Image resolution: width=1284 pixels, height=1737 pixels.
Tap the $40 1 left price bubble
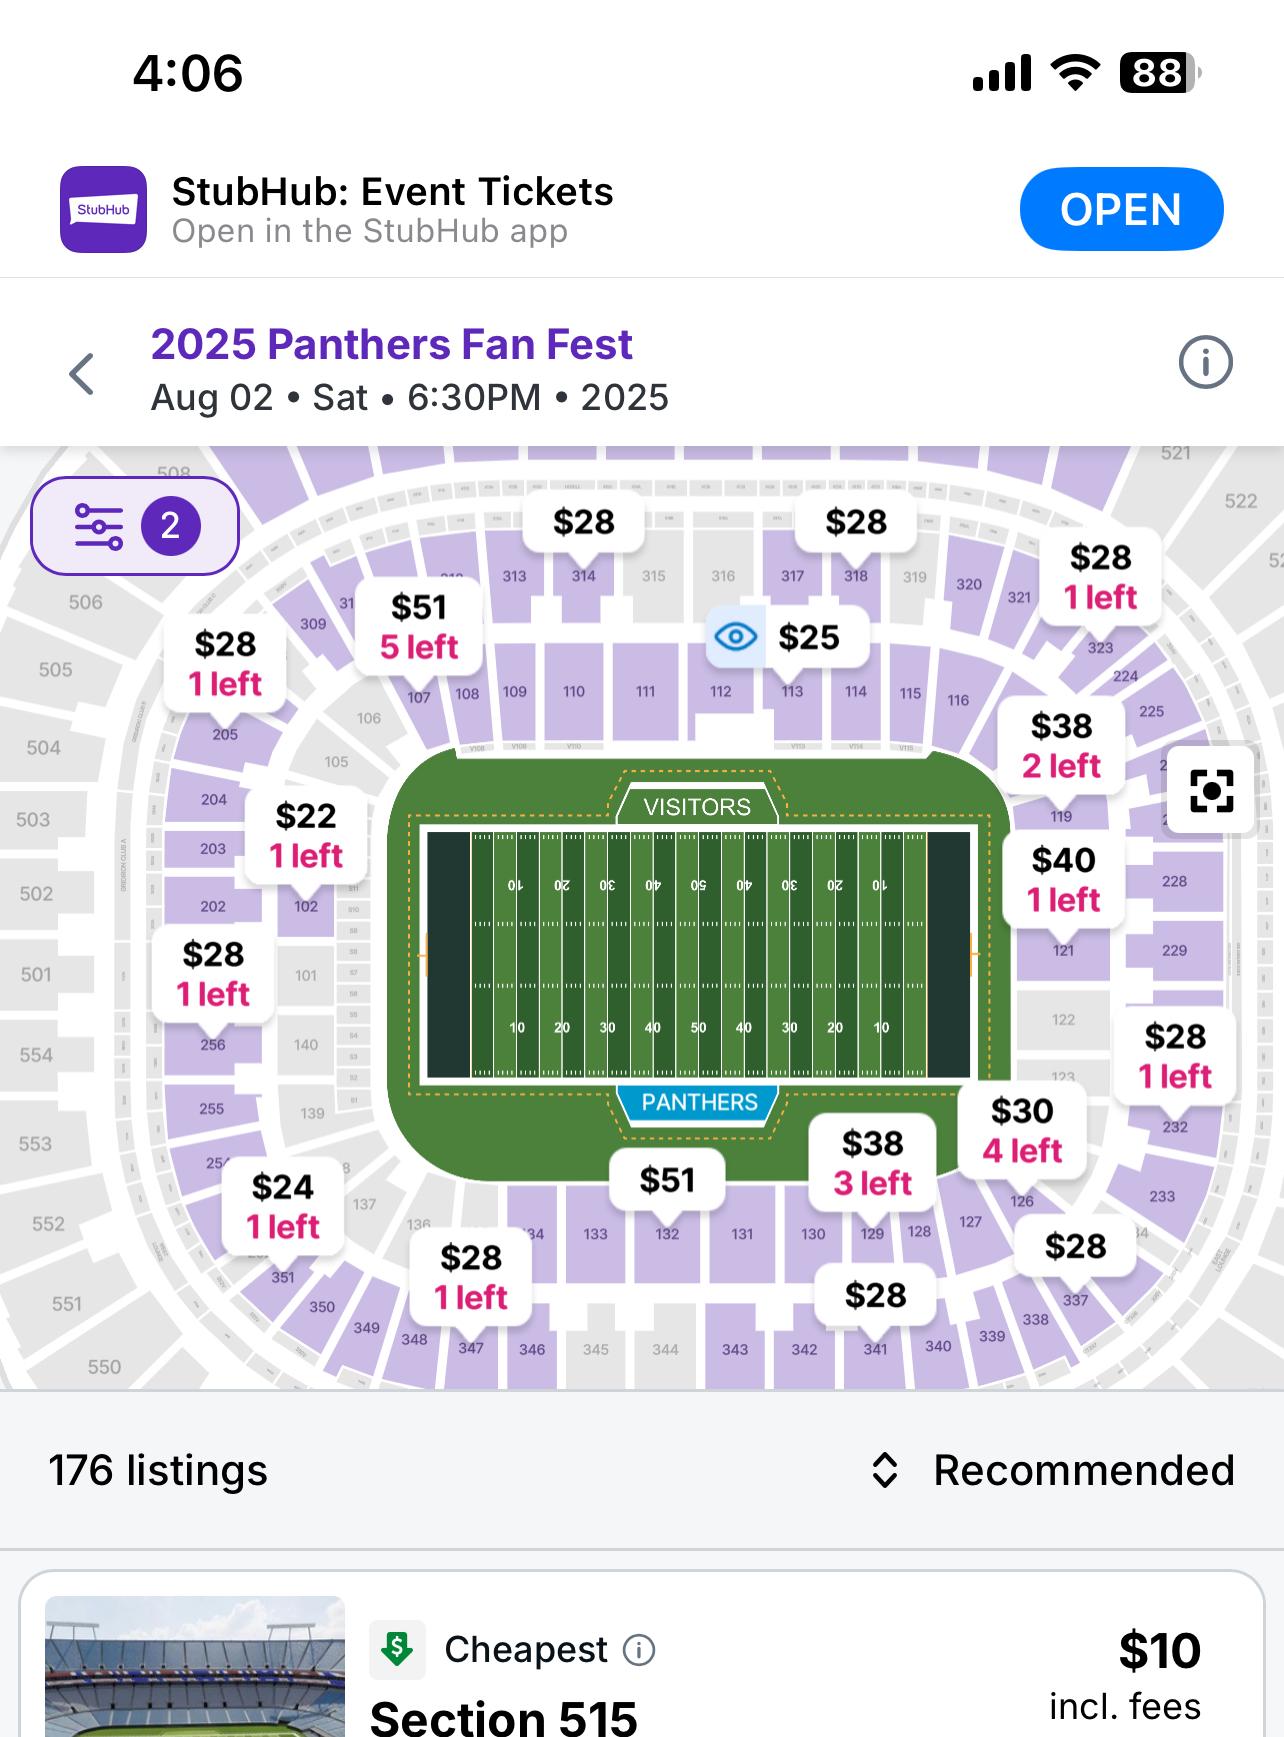(x=1063, y=880)
